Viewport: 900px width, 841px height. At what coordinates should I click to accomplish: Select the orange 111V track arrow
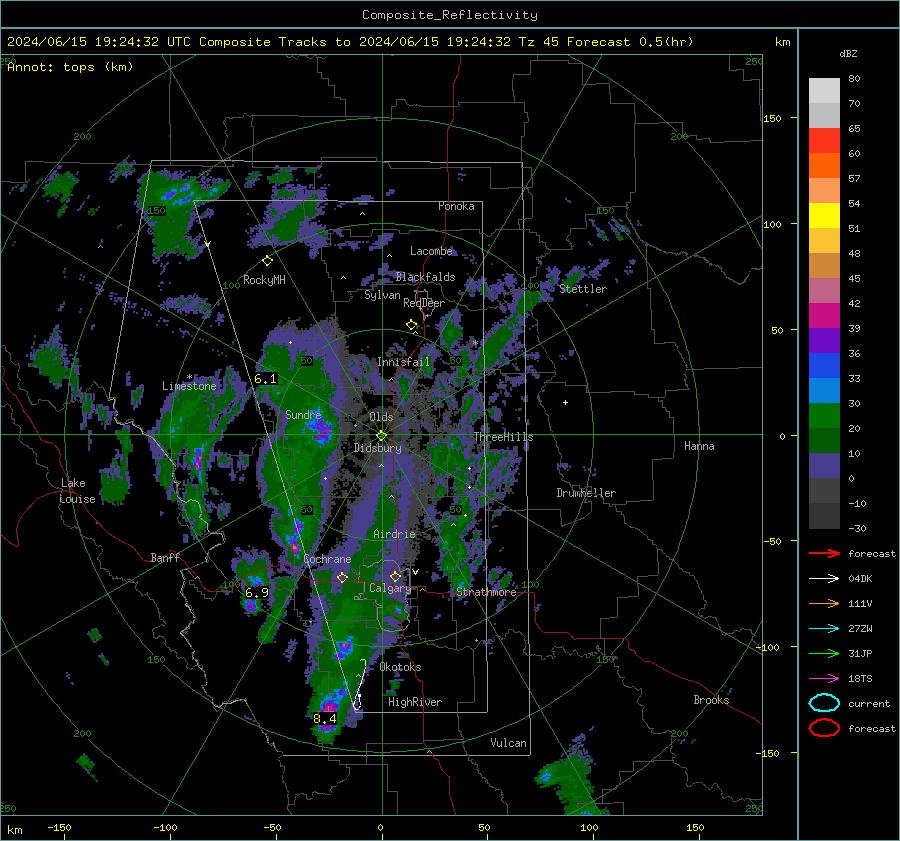[x=824, y=603]
